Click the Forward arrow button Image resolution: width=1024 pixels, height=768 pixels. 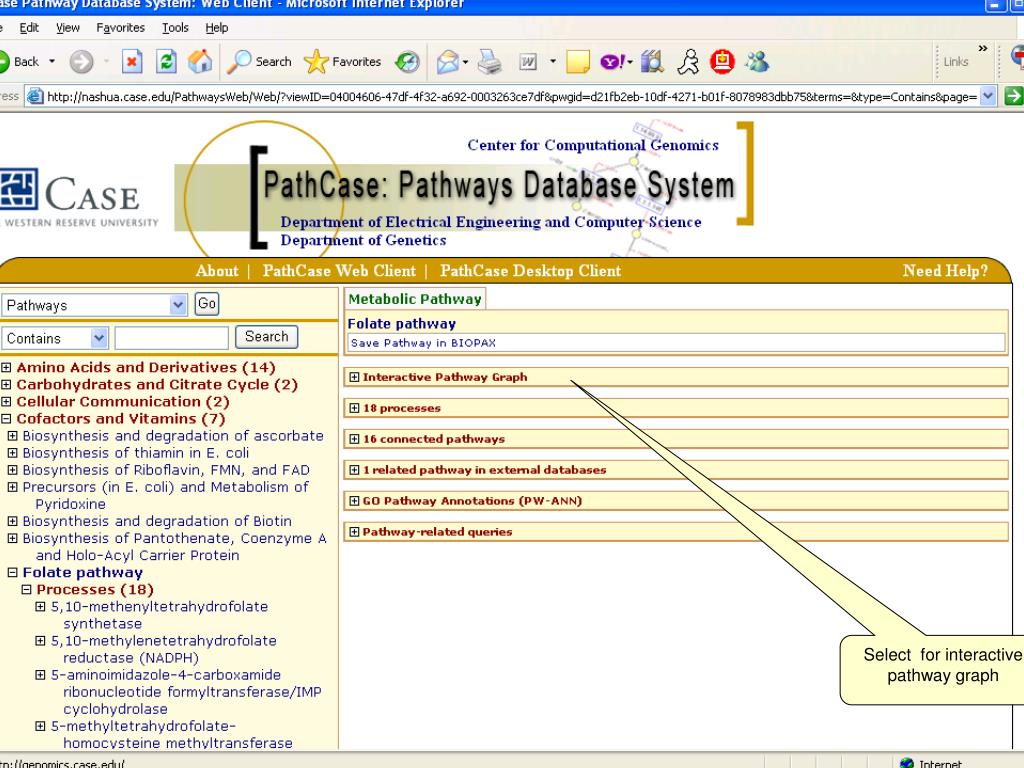[81, 62]
